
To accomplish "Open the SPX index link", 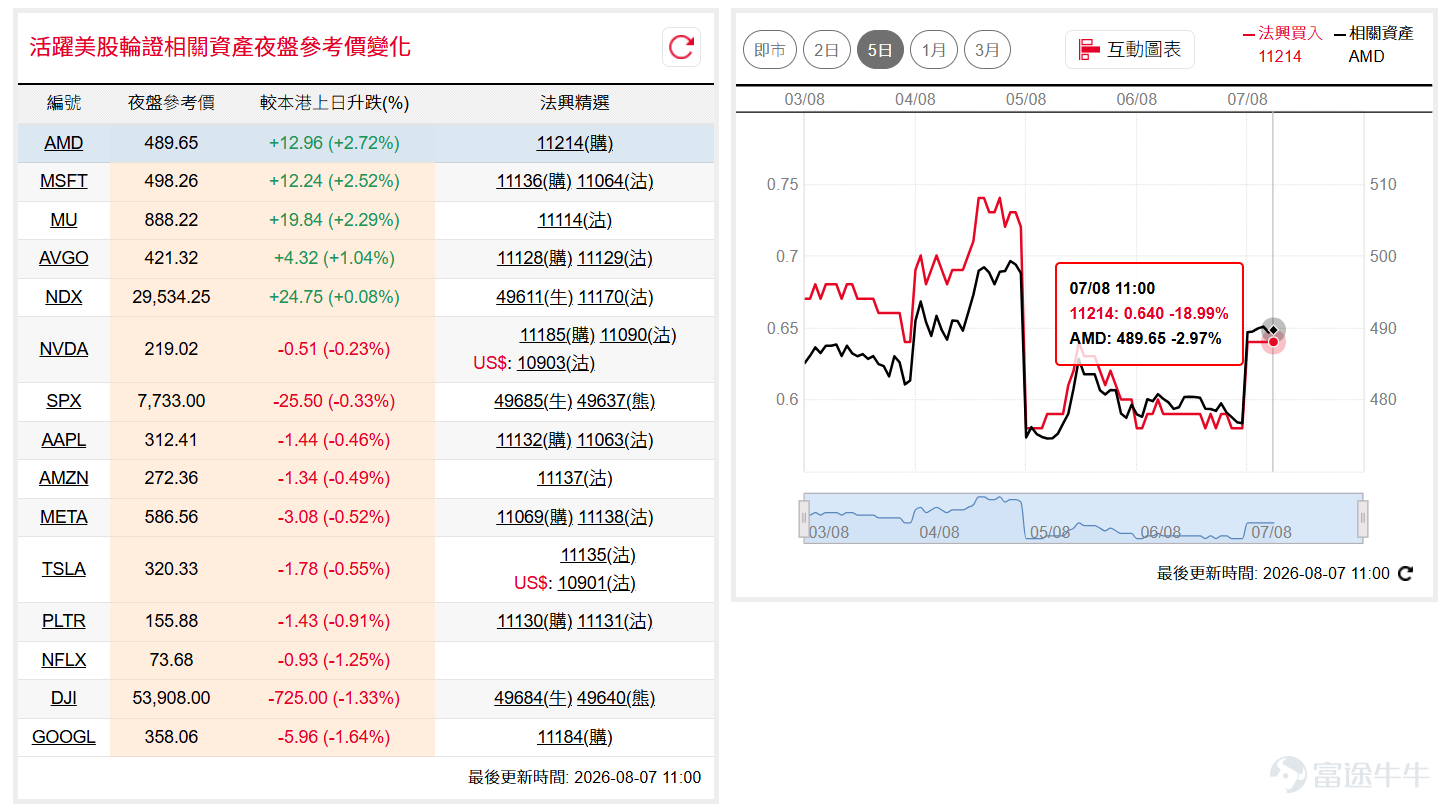I will pyautogui.click(x=64, y=401).
